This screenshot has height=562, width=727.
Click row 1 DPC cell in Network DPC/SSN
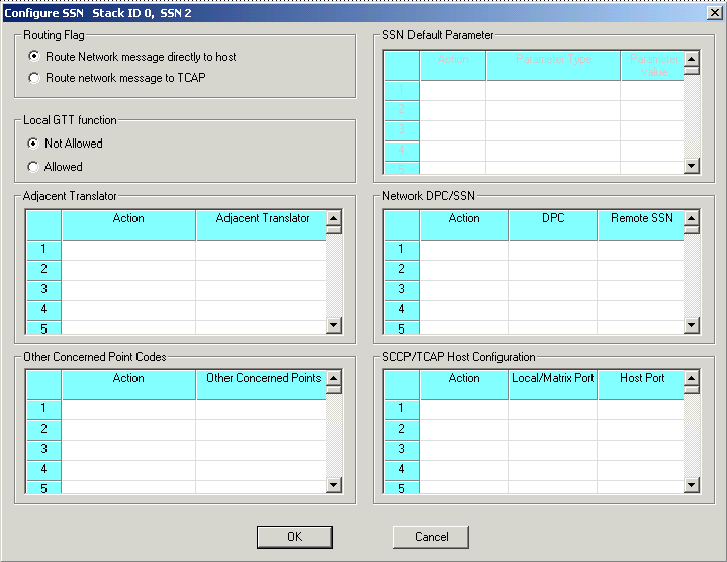(553, 249)
